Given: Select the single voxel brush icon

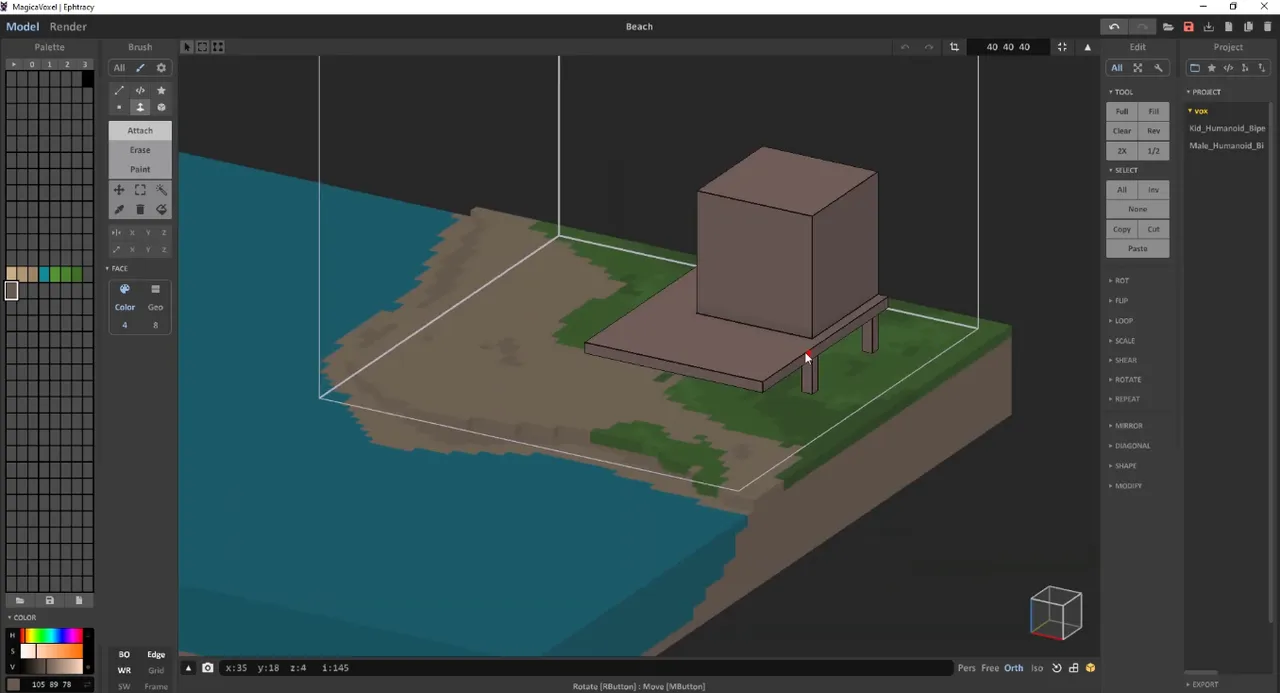Looking at the screenshot, I should (119, 107).
